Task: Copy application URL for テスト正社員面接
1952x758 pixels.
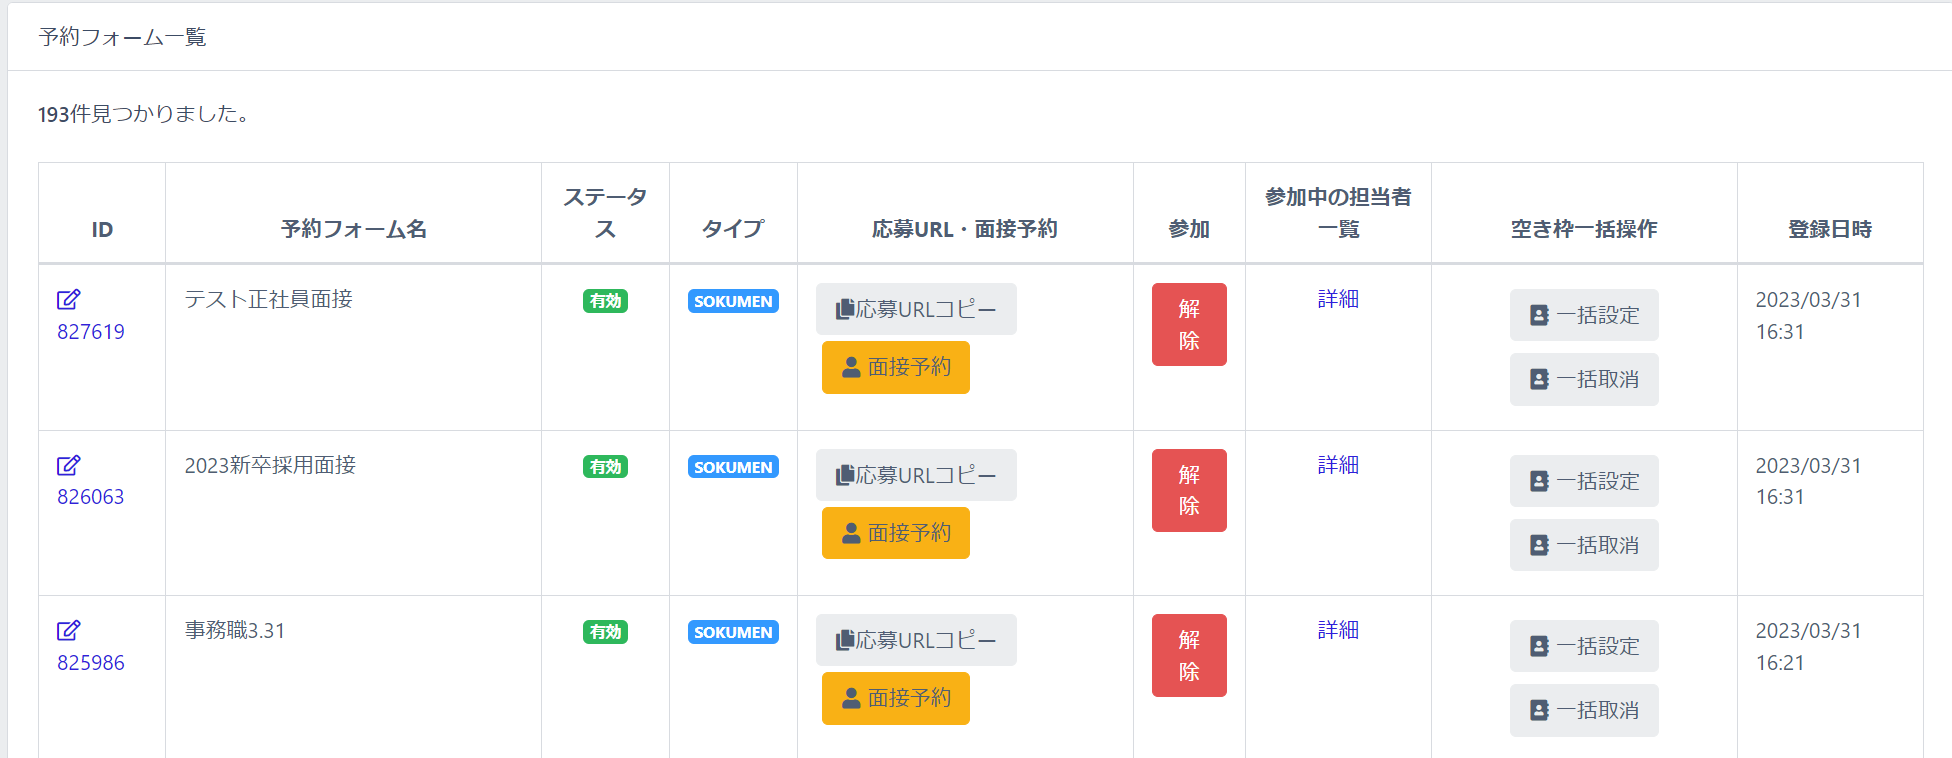Action: (x=916, y=309)
